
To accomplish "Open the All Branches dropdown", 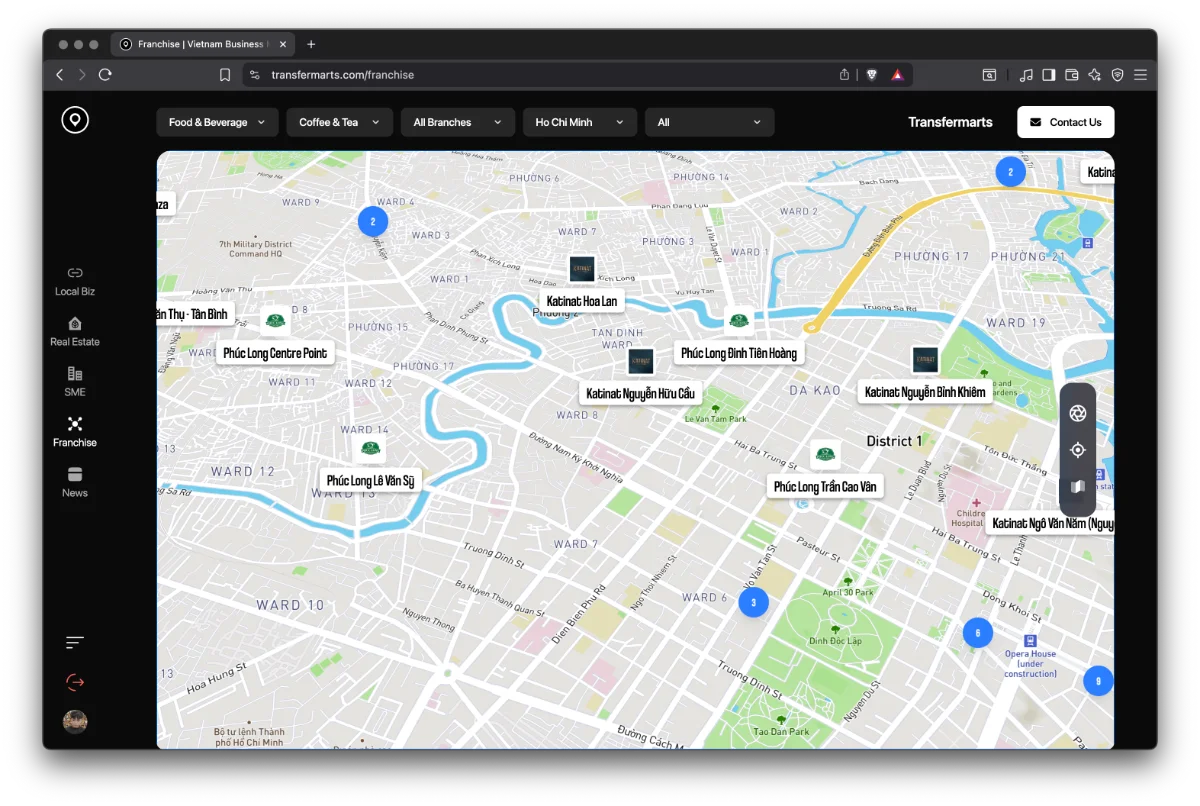I will (x=457, y=121).
